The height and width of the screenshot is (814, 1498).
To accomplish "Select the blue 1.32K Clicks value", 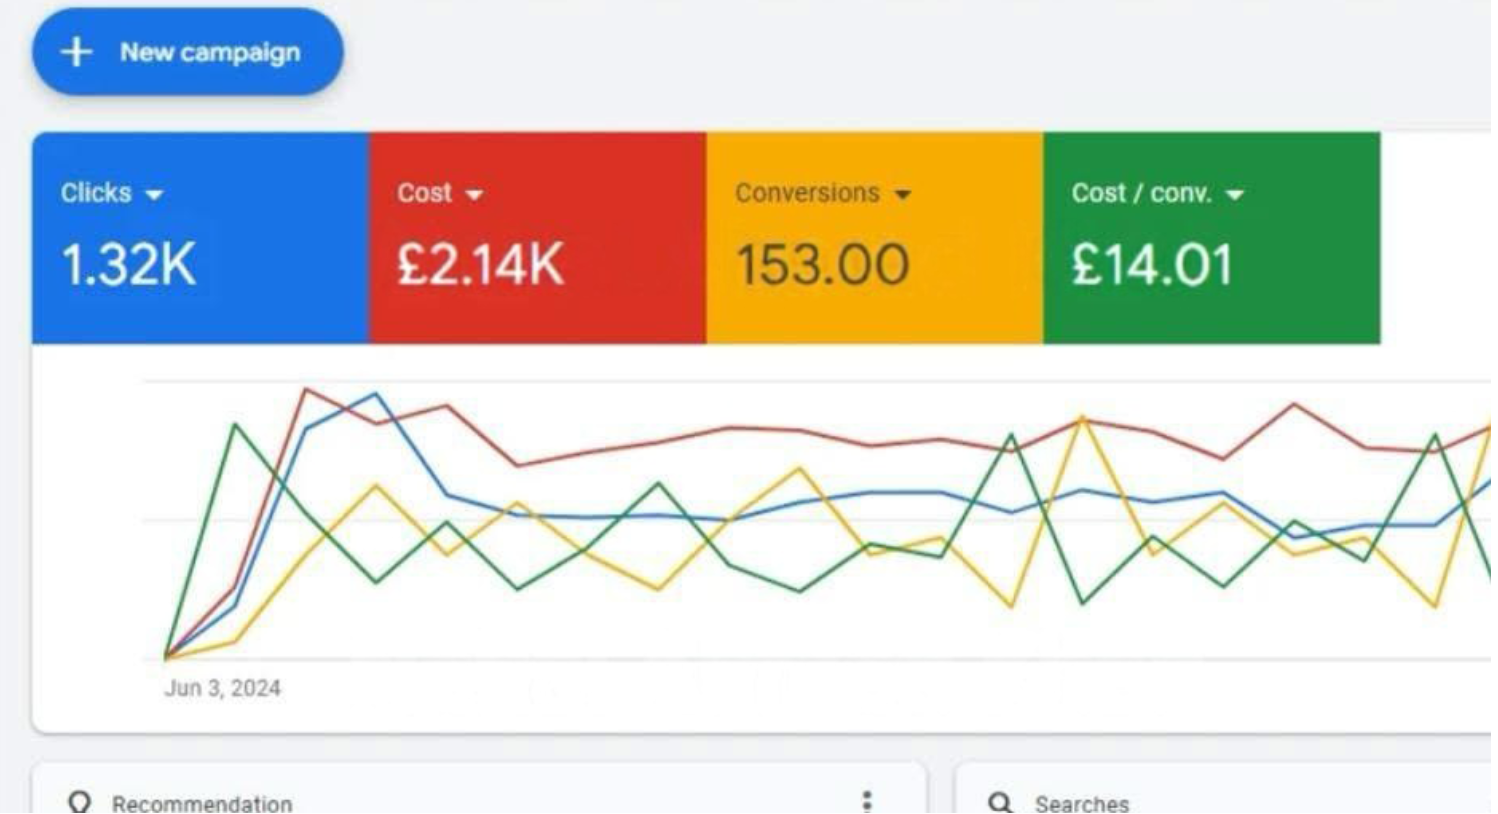I will point(128,265).
